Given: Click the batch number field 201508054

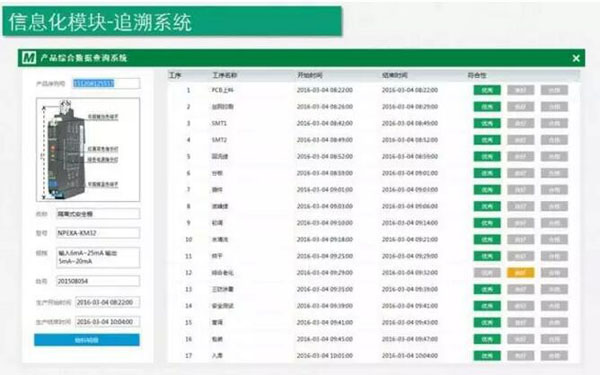Looking at the screenshot, I should 98,281.
